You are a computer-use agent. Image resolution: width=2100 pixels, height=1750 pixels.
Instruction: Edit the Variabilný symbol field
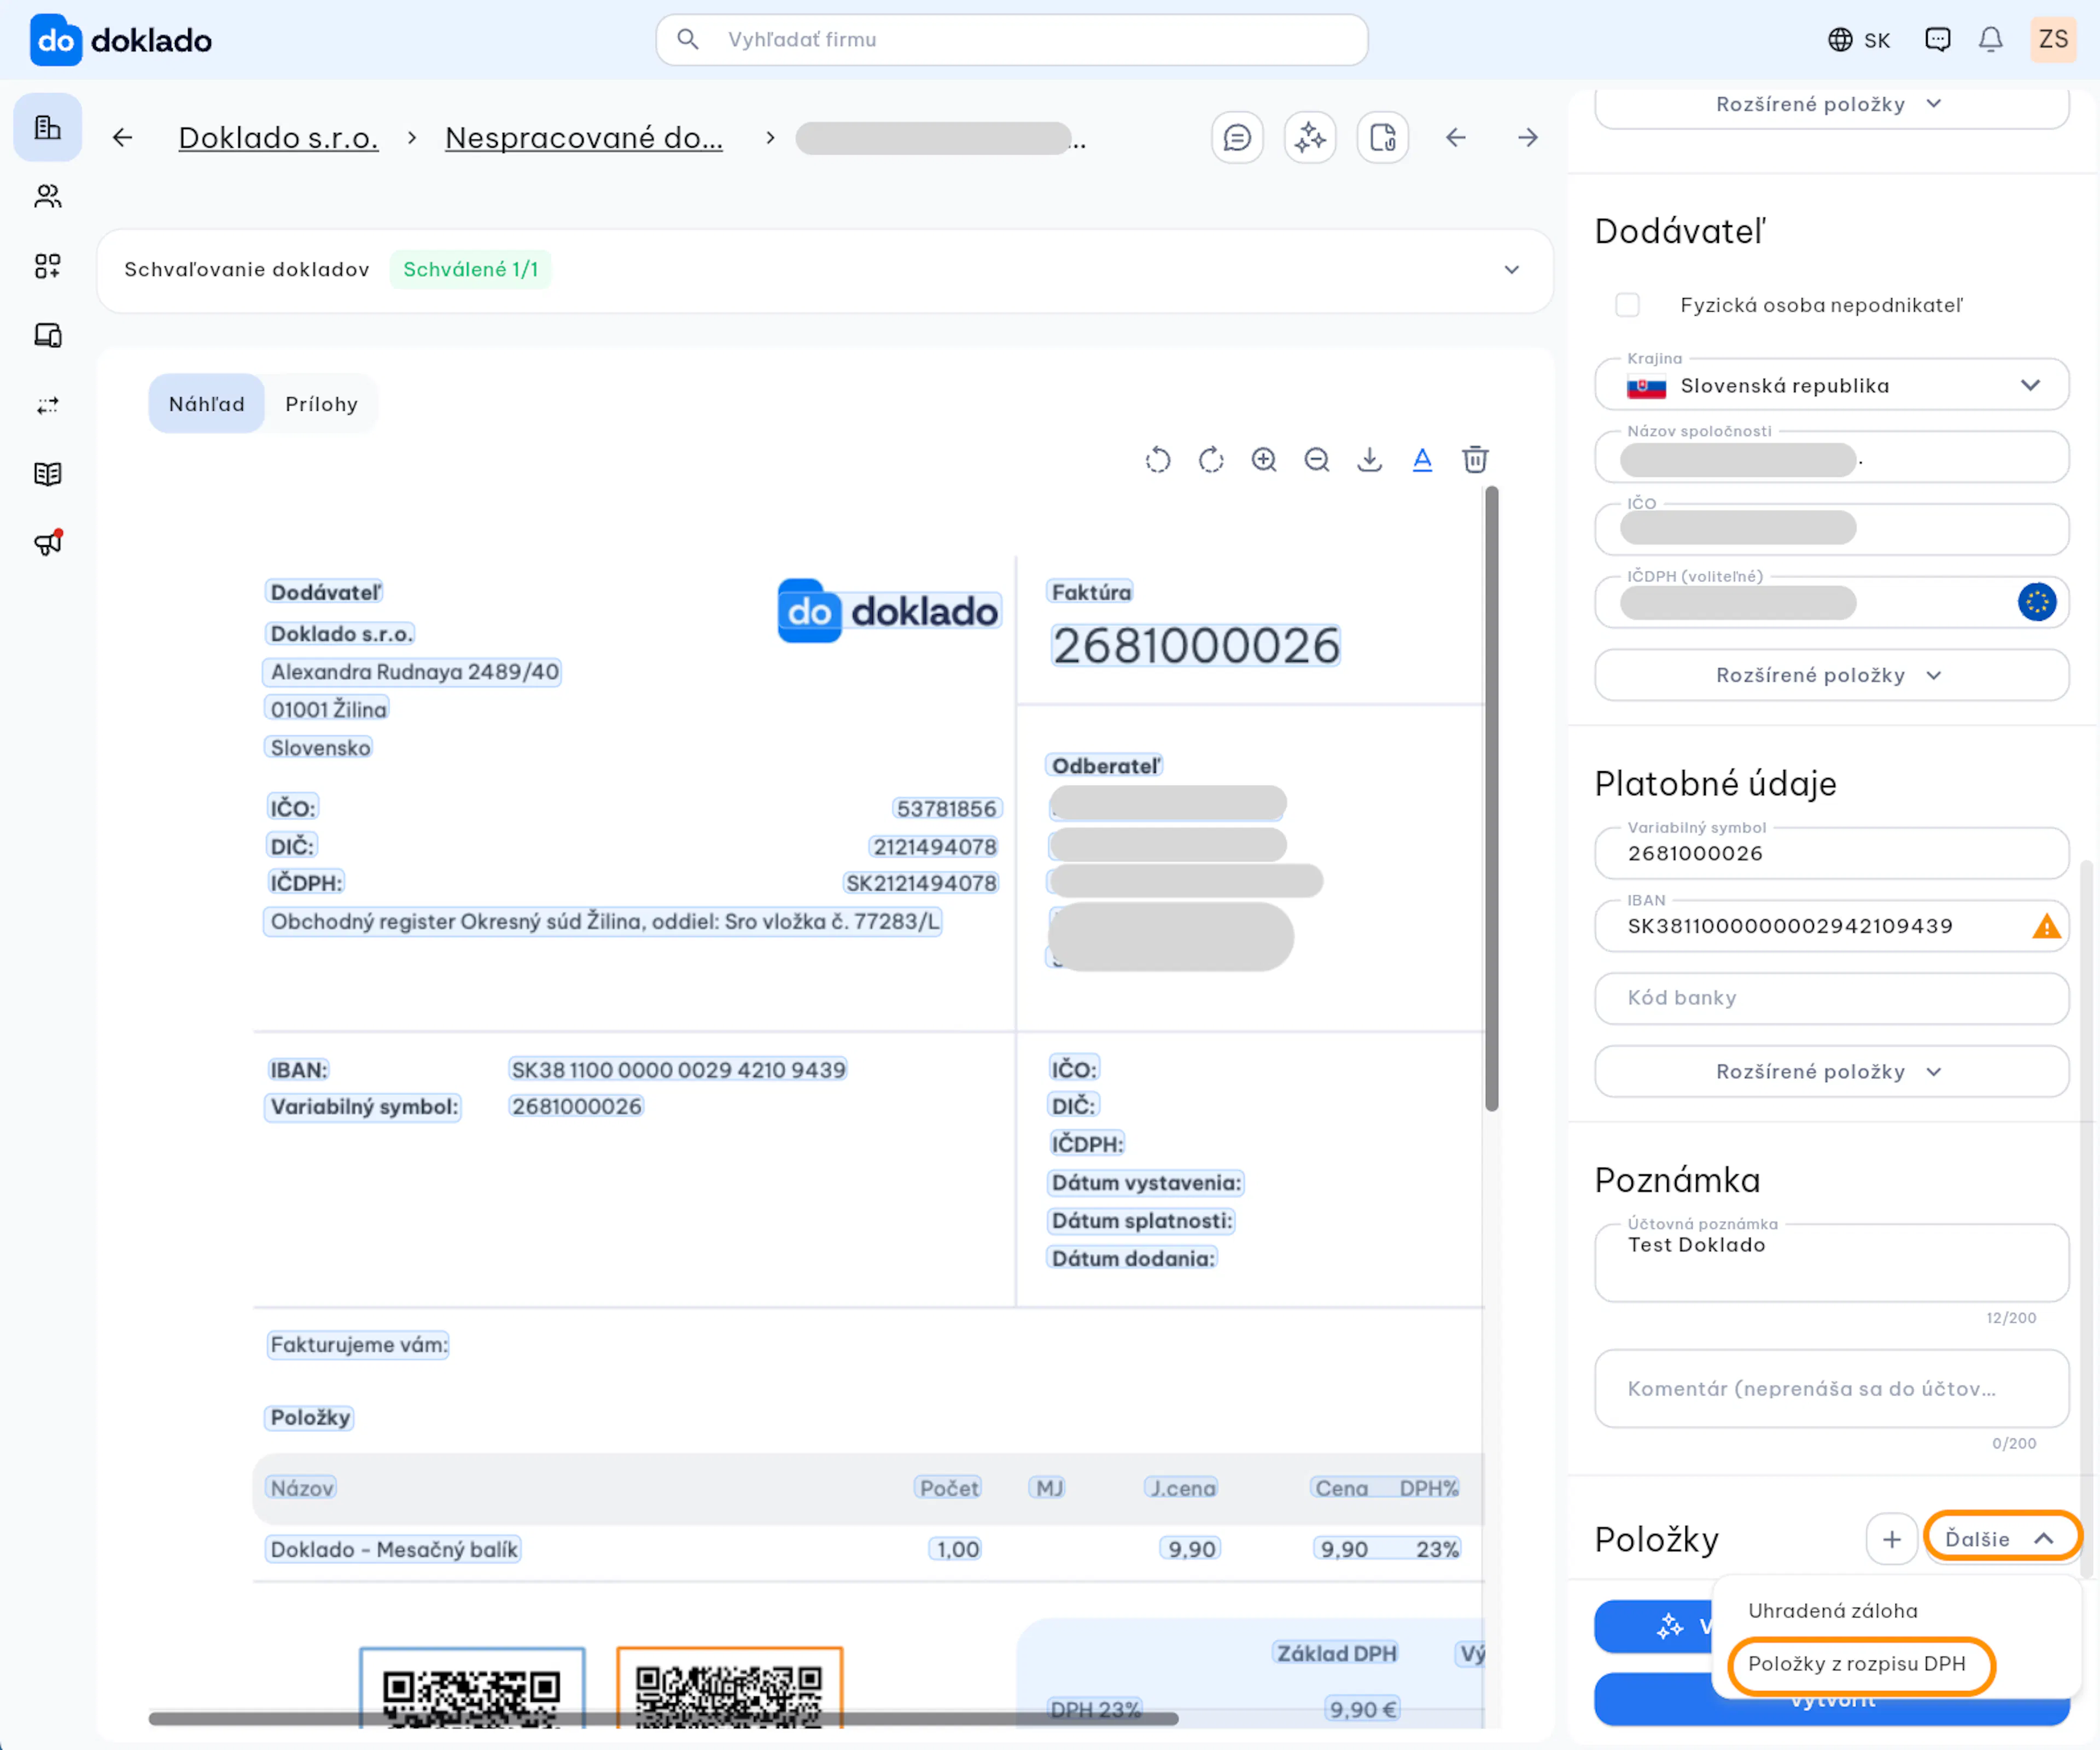coord(1832,853)
